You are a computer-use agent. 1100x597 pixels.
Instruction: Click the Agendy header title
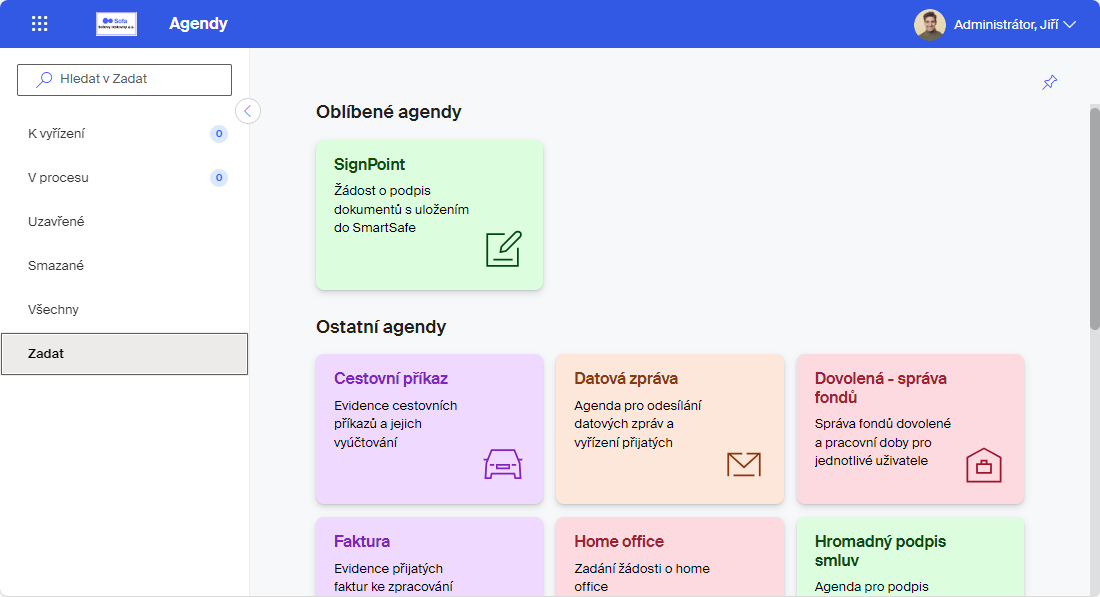(x=199, y=24)
